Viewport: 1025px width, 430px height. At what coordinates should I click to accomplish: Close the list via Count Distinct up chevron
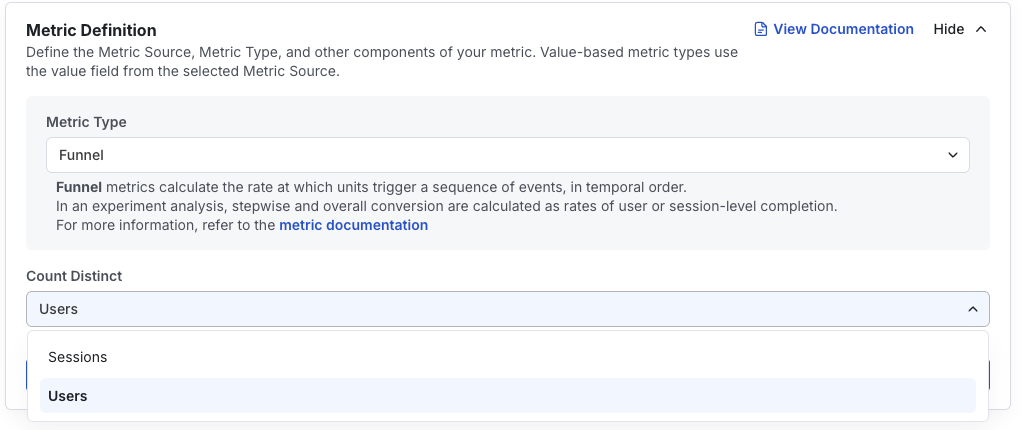coord(972,309)
